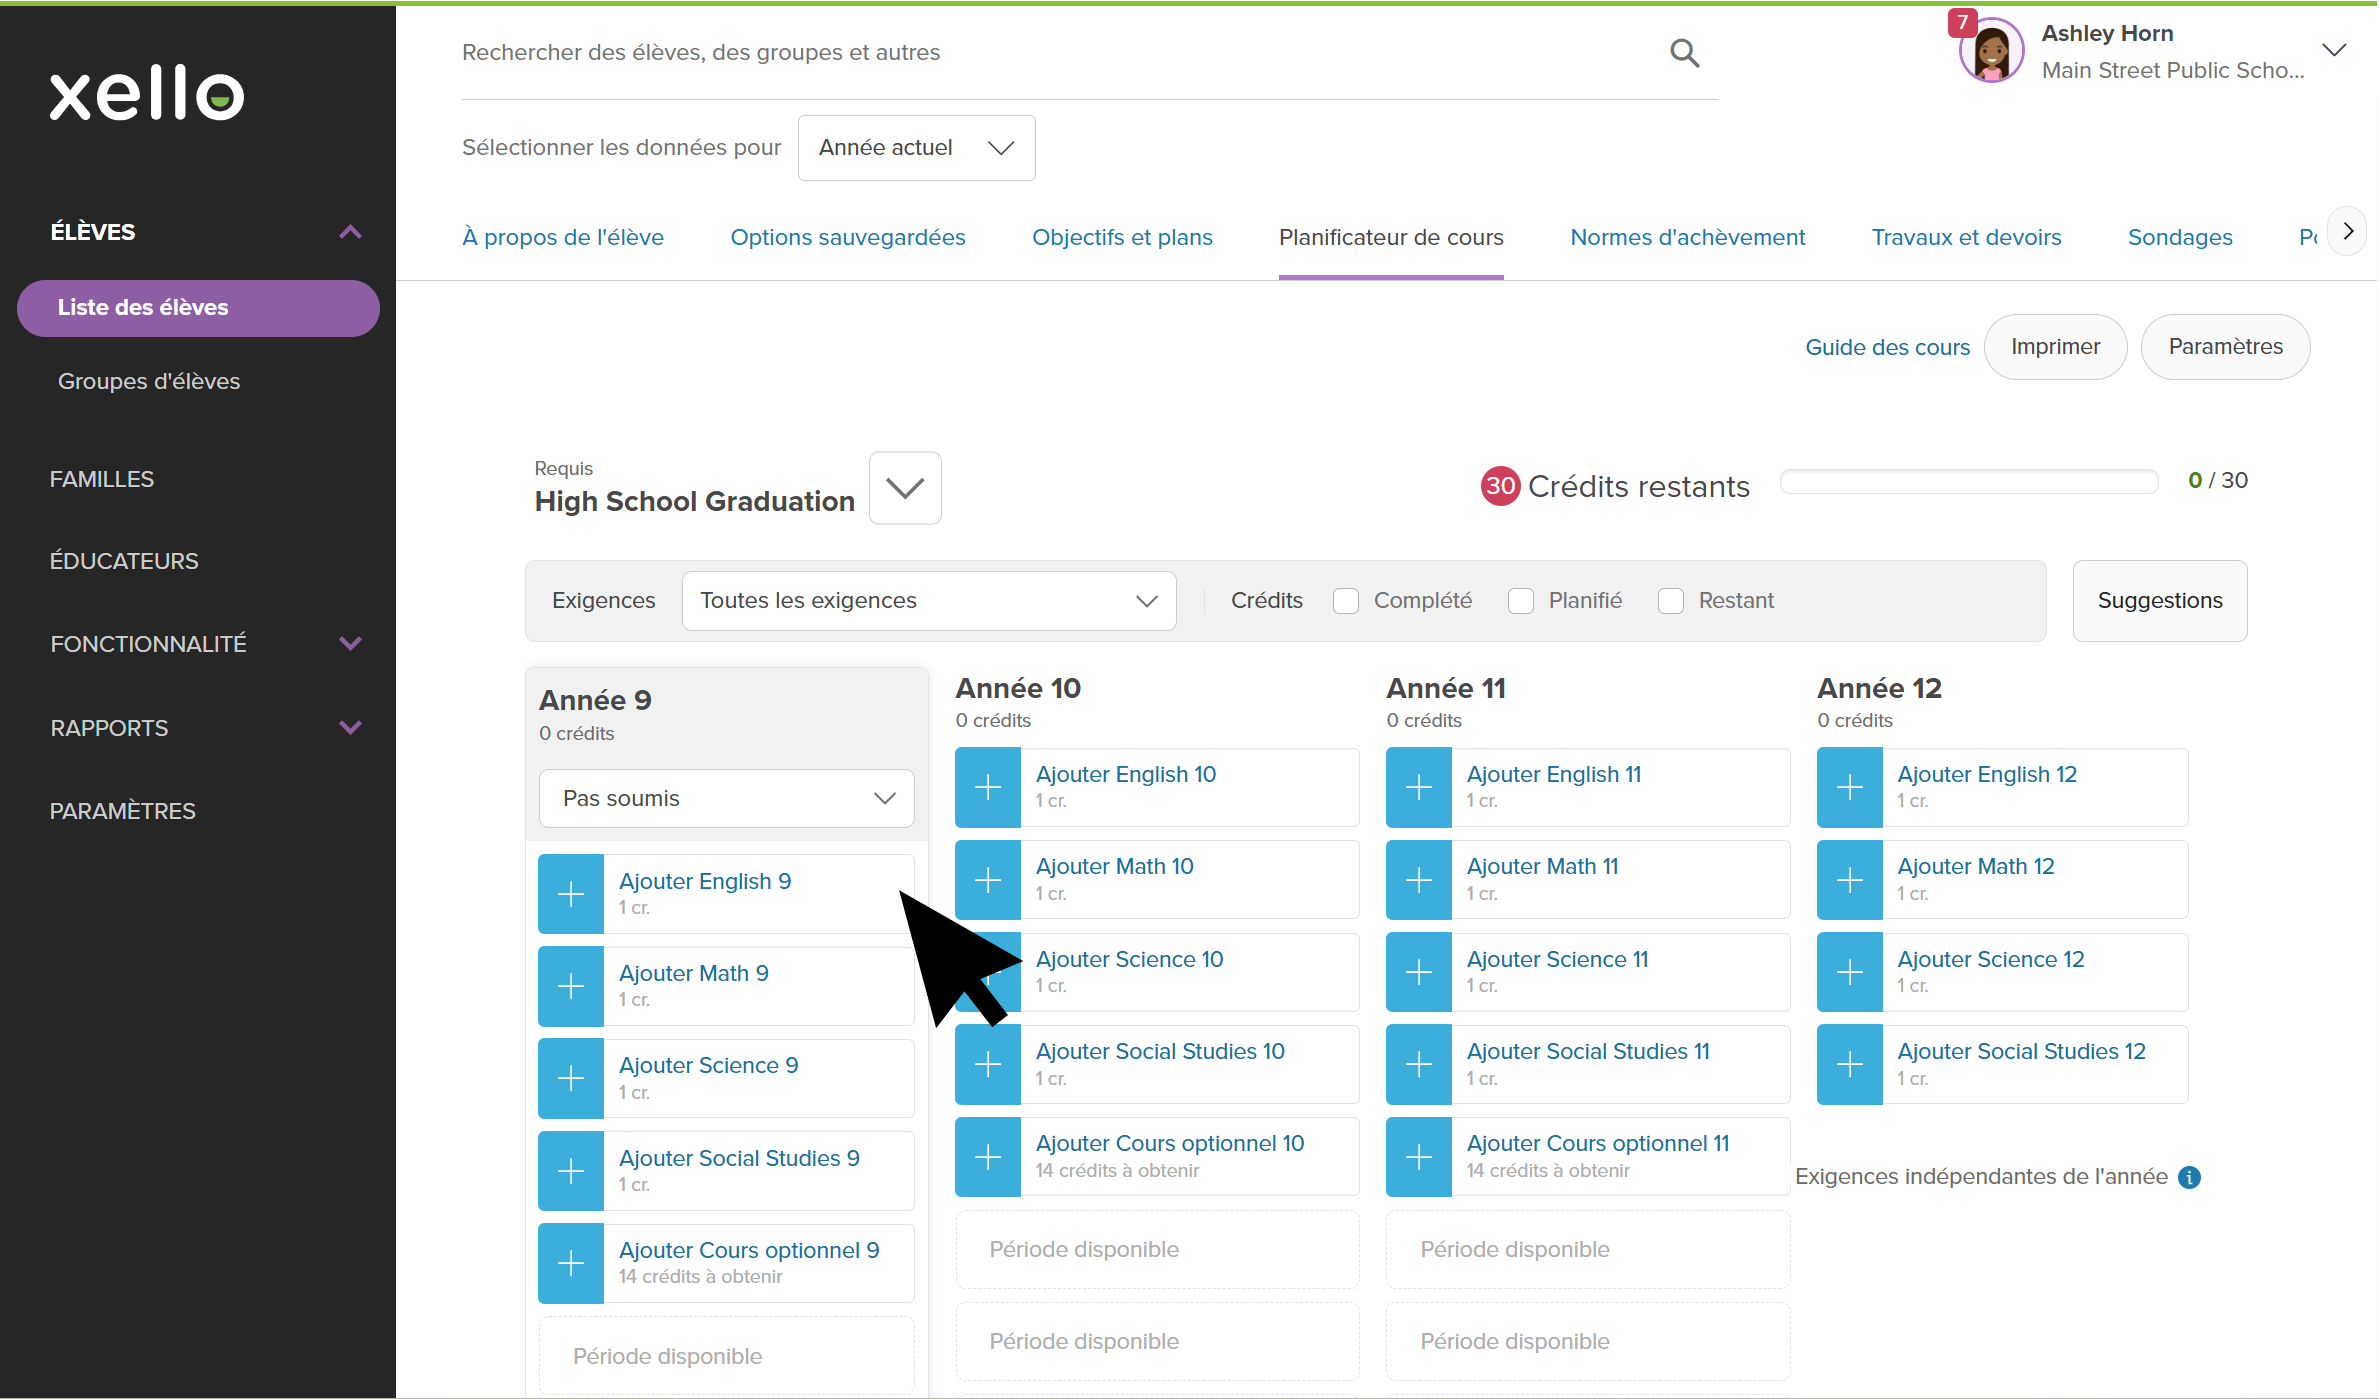
Task: Toggle the Restant credits checkbox
Action: coord(1671,601)
